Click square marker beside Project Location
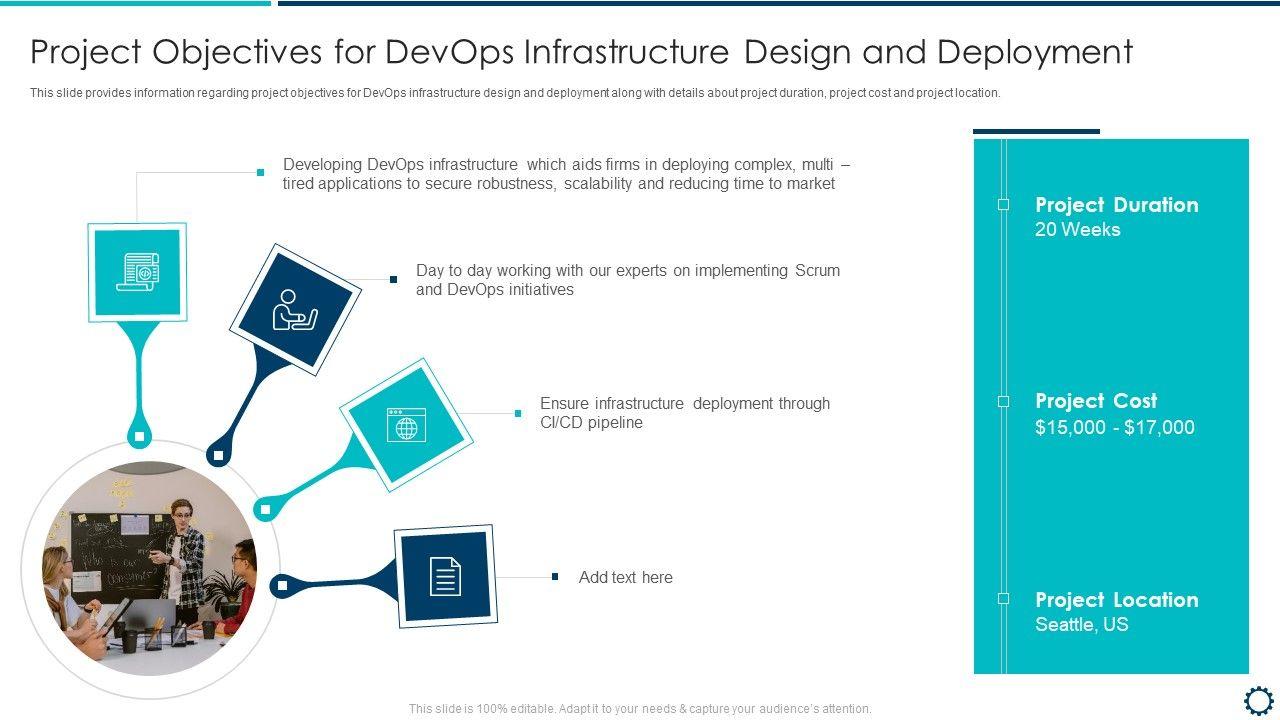The width and height of the screenshot is (1280, 720). pos(1003,599)
